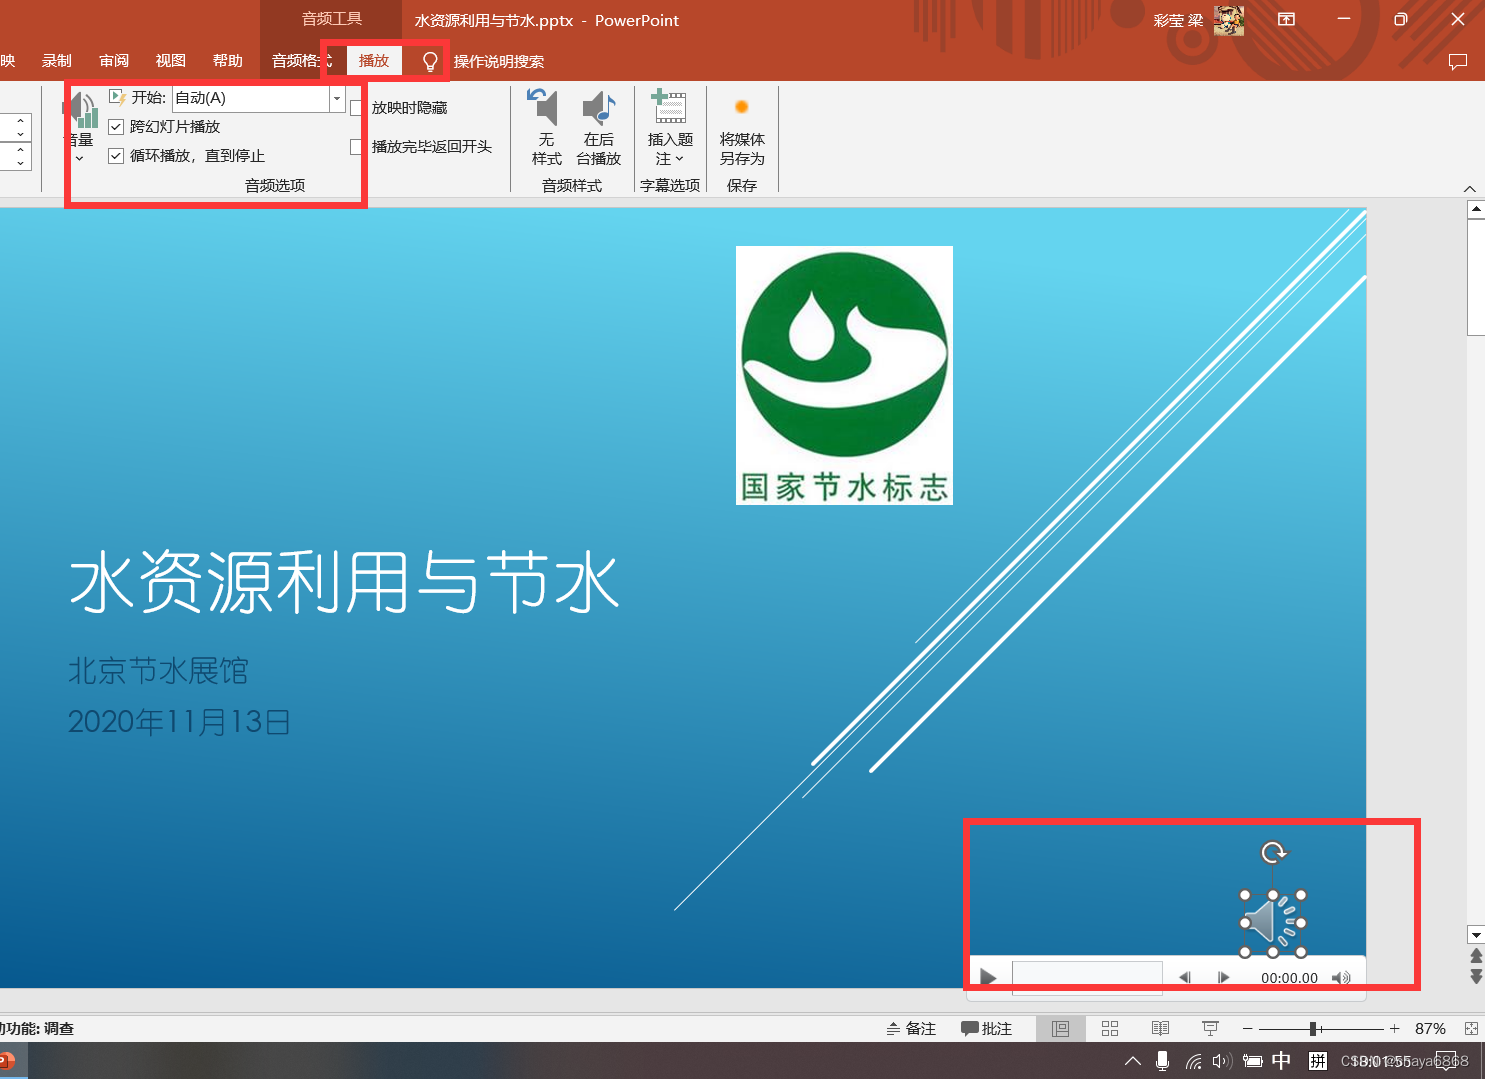1485x1079 pixels.
Task: Open Wi-Fi network tray icon
Action: 1193,1061
